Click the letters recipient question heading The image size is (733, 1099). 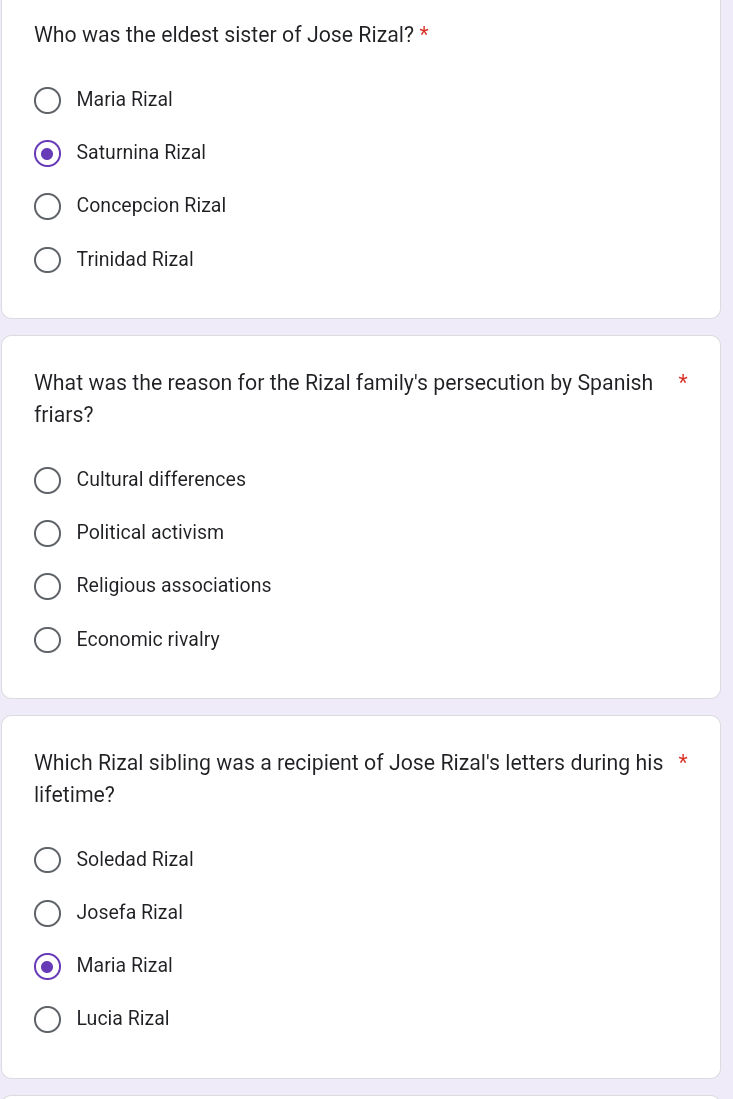[349, 778]
